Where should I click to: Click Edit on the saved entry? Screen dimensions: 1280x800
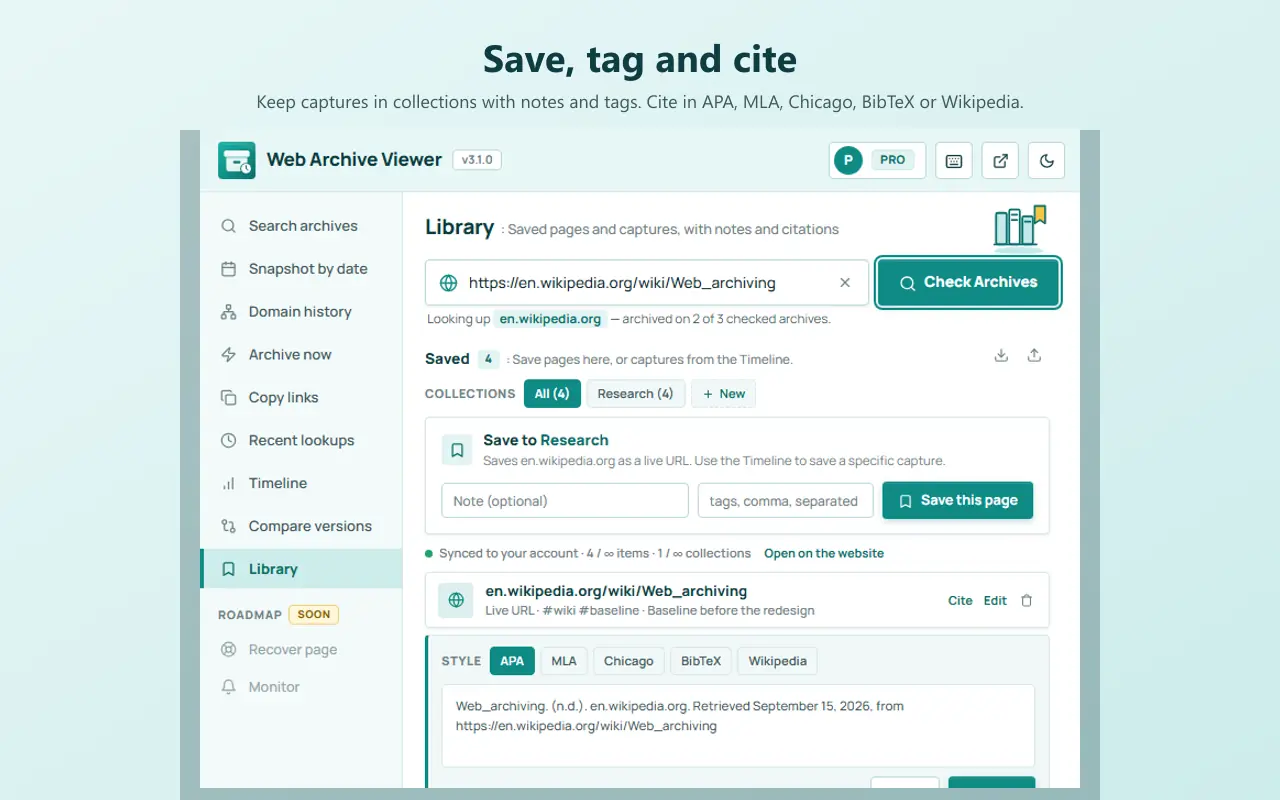tap(995, 601)
